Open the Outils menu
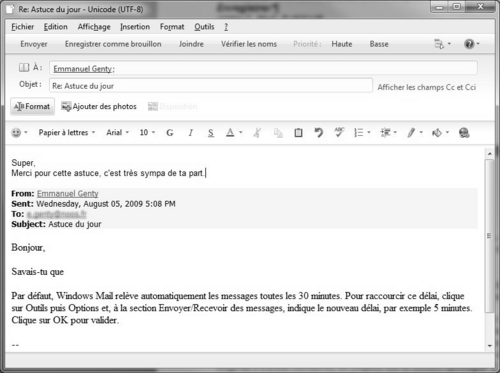The width and height of the screenshot is (500, 373). (x=204, y=27)
